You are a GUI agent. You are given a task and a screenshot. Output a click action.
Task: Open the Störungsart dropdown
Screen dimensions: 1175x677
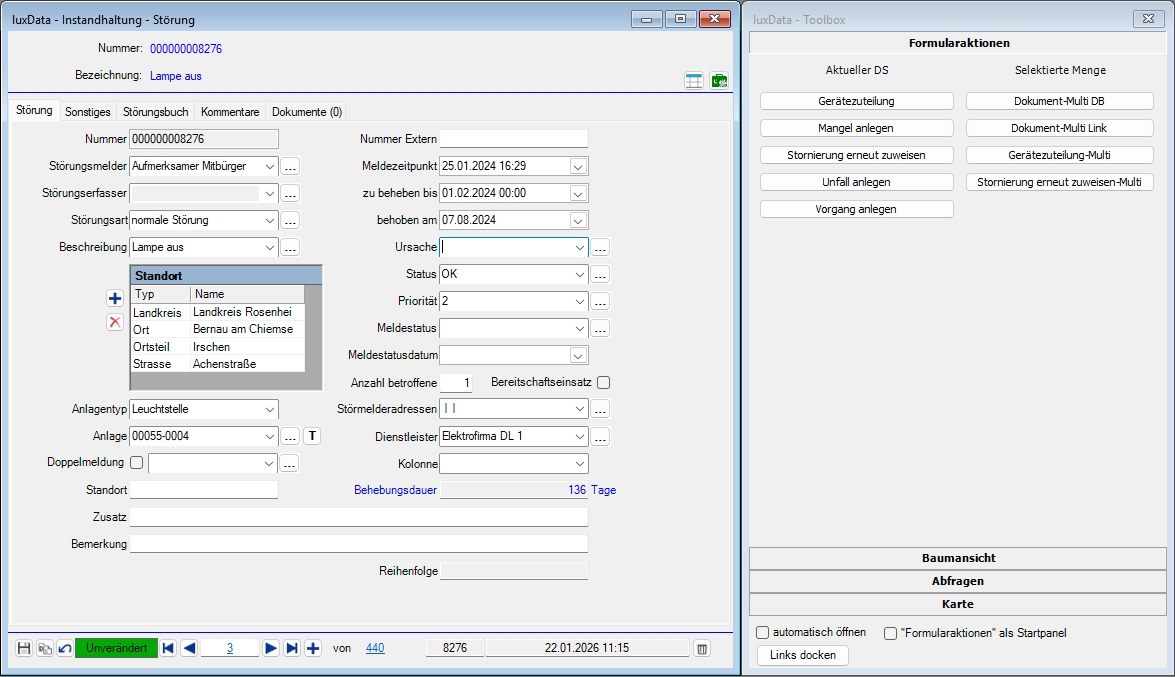click(269, 220)
